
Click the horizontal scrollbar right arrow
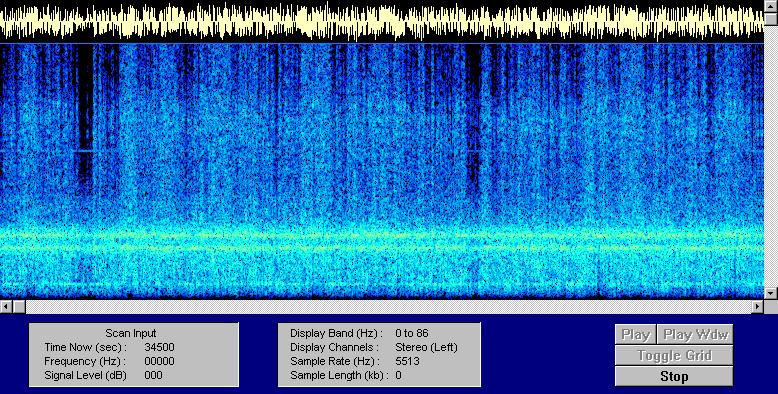click(758, 306)
